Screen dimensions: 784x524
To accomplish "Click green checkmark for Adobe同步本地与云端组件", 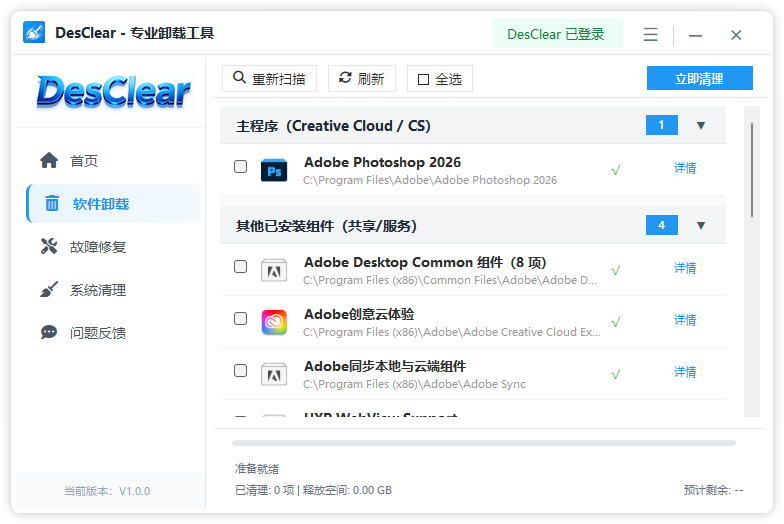I will (616, 374).
